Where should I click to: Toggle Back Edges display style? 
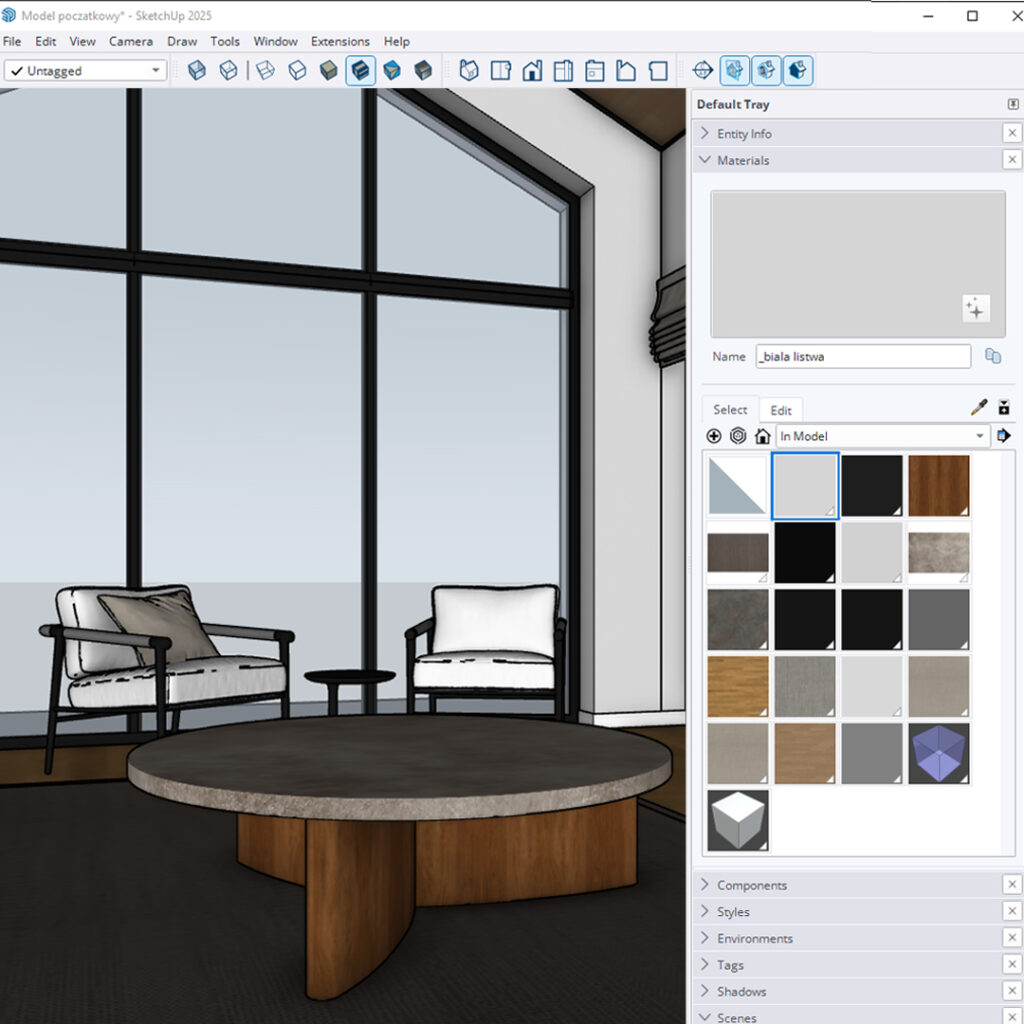click(x=229, y=71)
